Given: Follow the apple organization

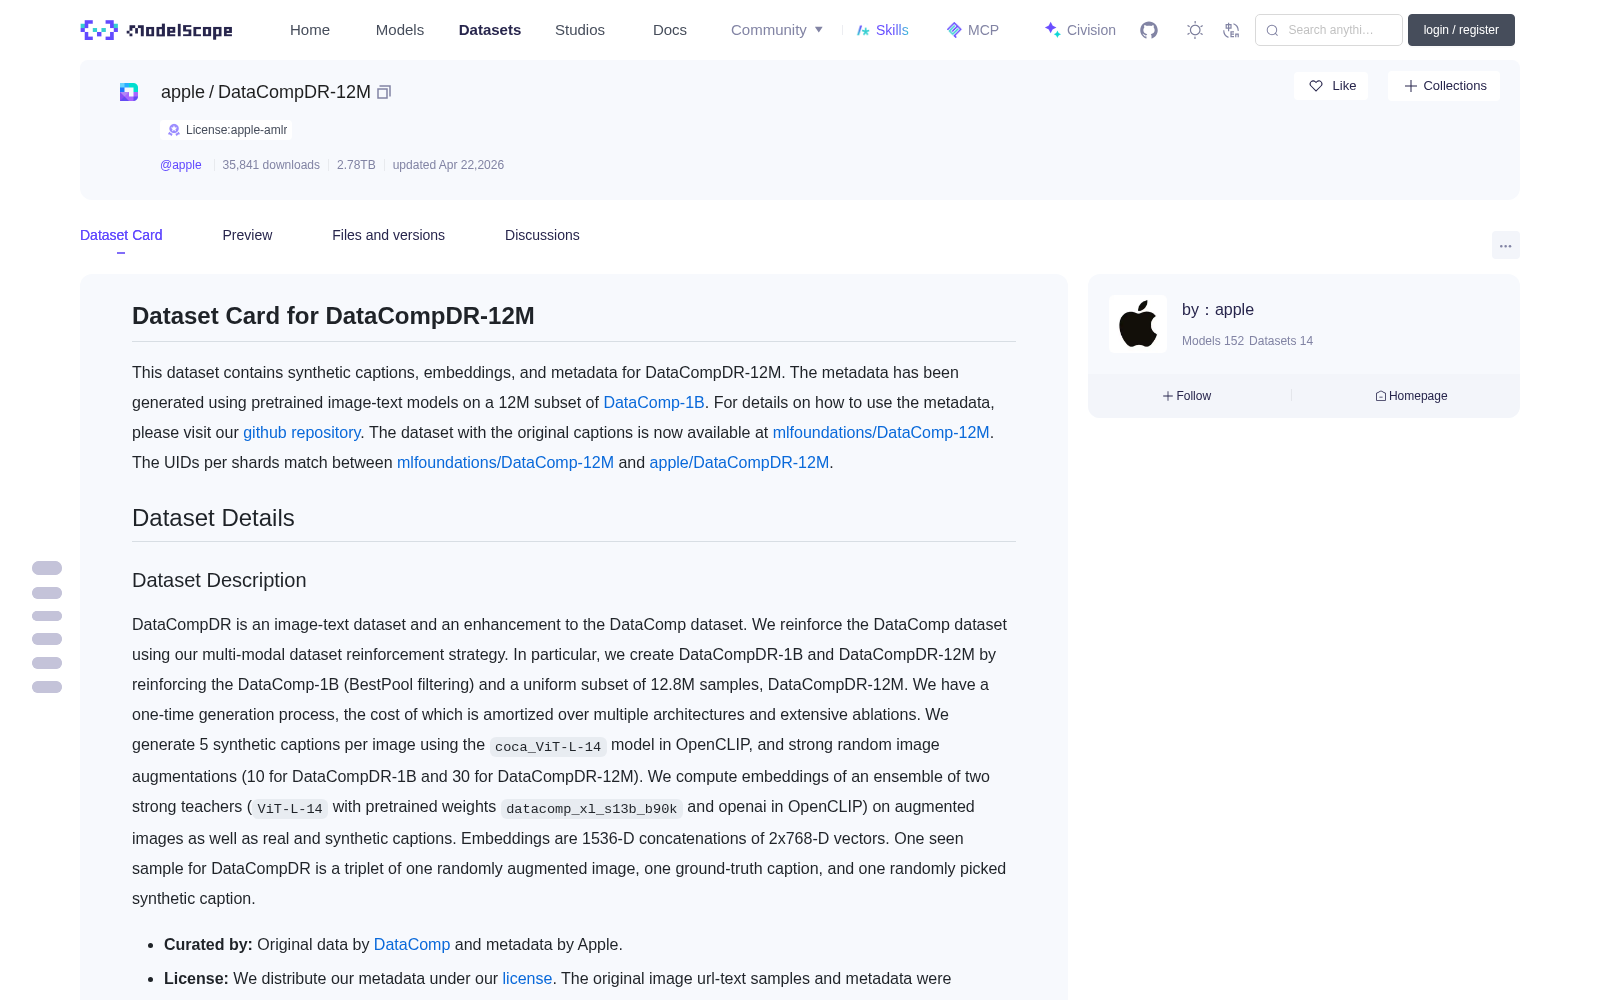Looking at the screenshot, I should coord(1187,396).
